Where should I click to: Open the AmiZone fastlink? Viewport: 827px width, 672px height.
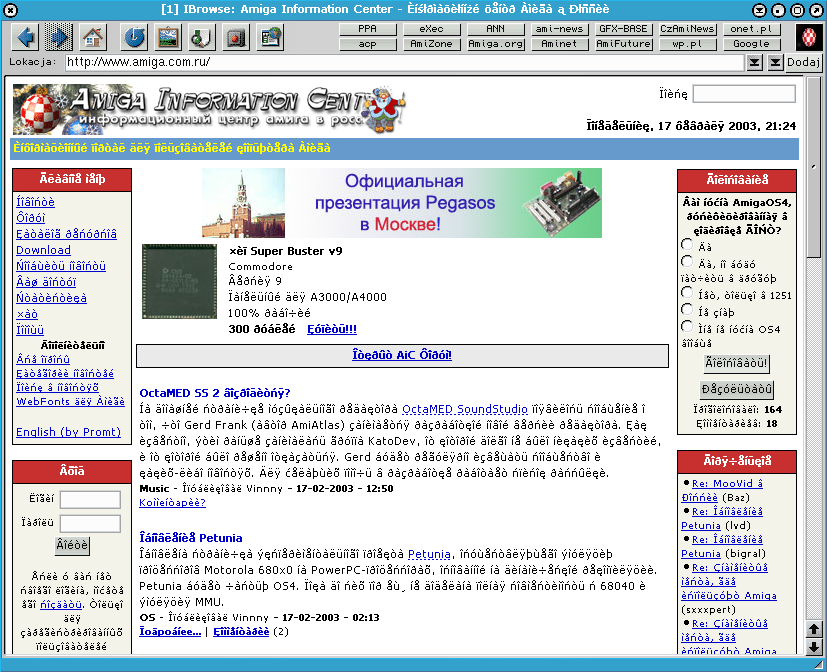click(x=431, y=44)
